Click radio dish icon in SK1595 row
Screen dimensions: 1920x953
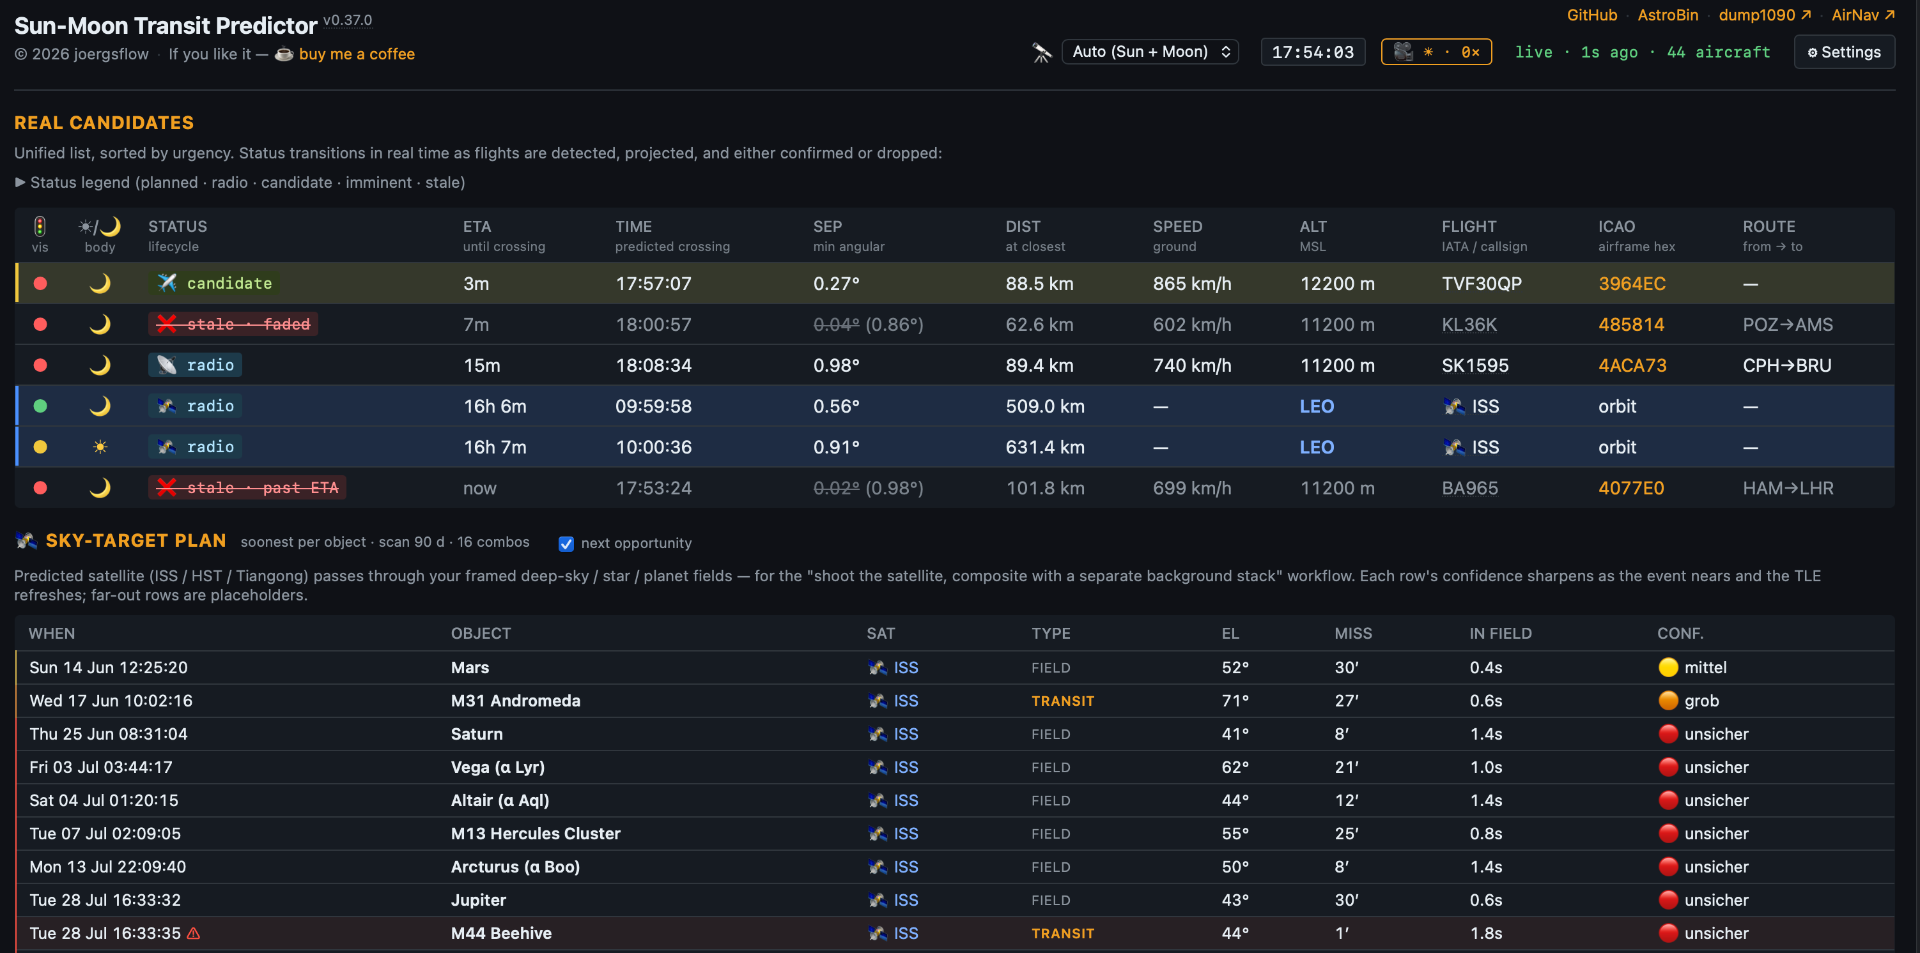coord(166,365)
